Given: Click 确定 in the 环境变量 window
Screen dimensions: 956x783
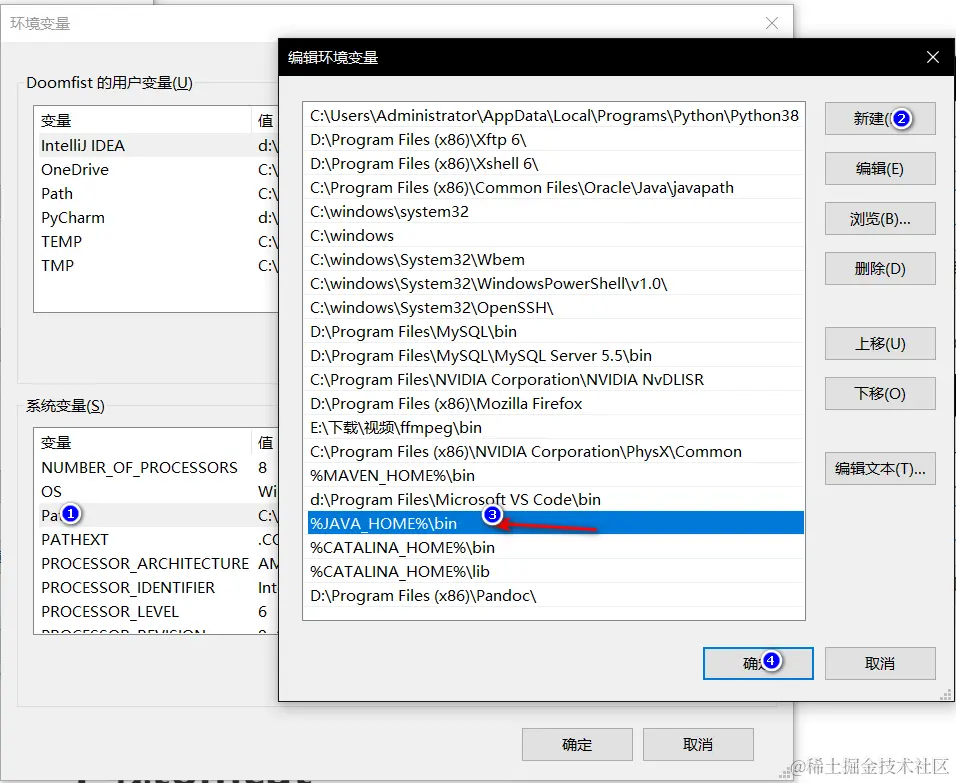Looking at the screenshot, I should [x=577, y=744].
